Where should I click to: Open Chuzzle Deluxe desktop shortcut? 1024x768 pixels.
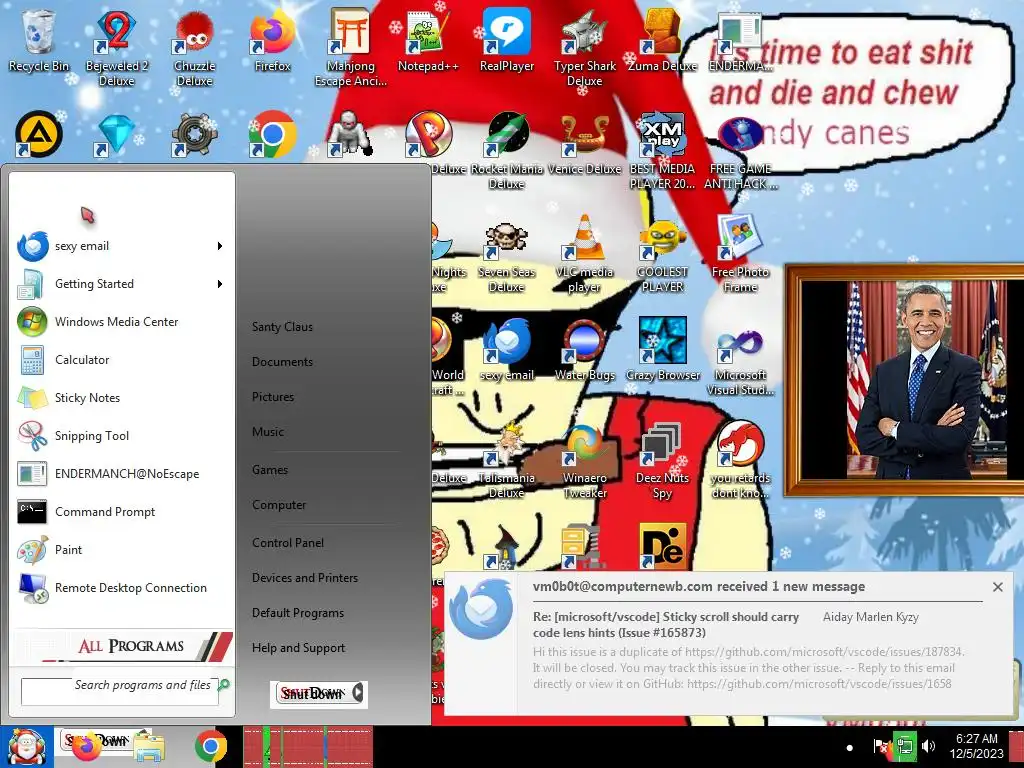[194, 47]
